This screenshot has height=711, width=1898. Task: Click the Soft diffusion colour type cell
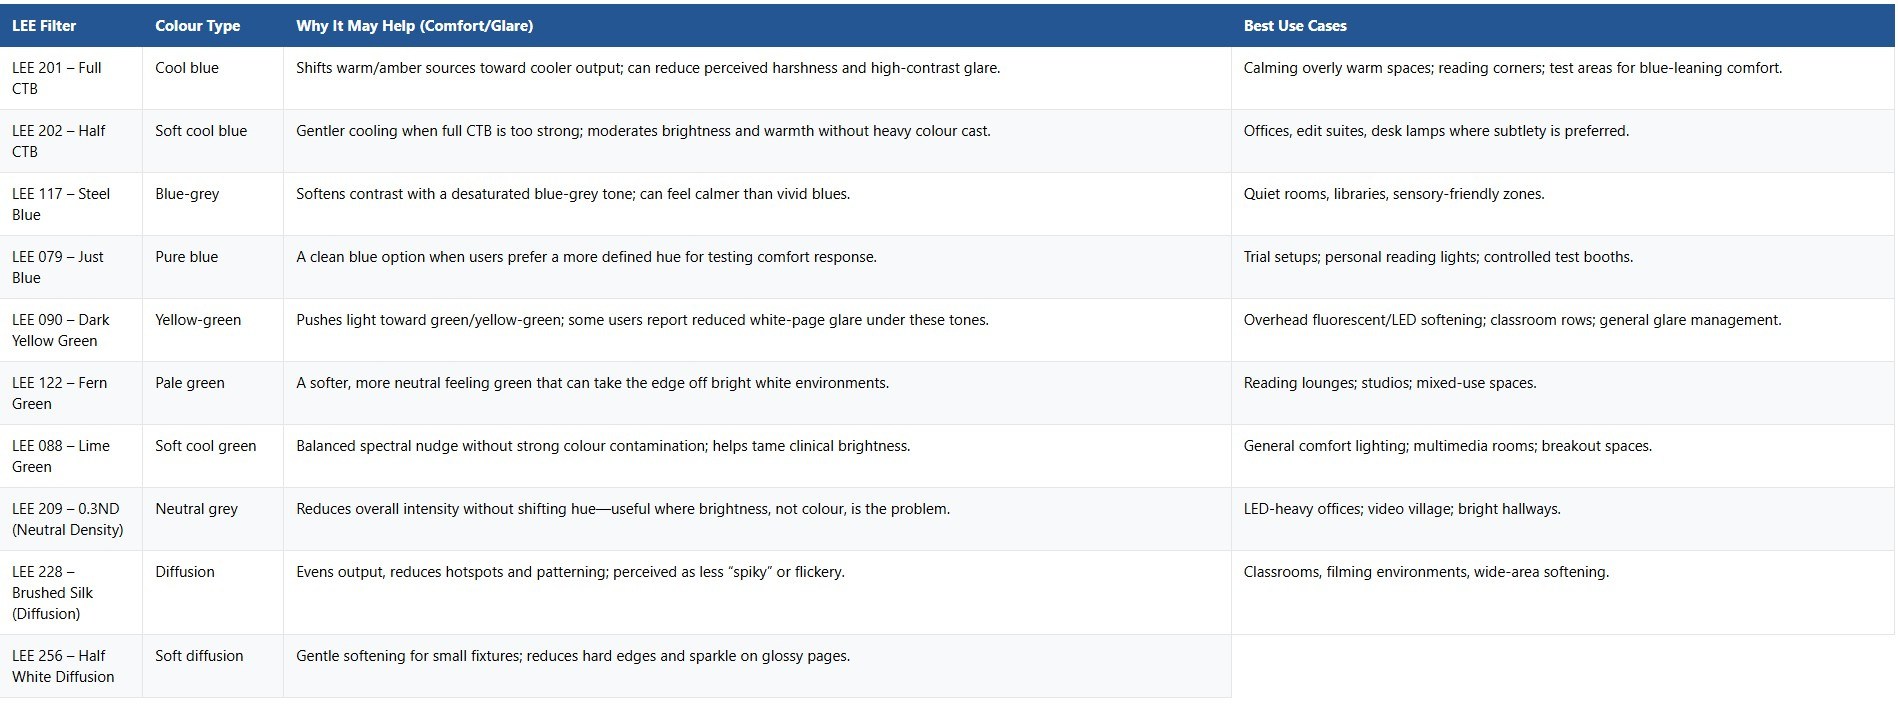click(199, 656)
